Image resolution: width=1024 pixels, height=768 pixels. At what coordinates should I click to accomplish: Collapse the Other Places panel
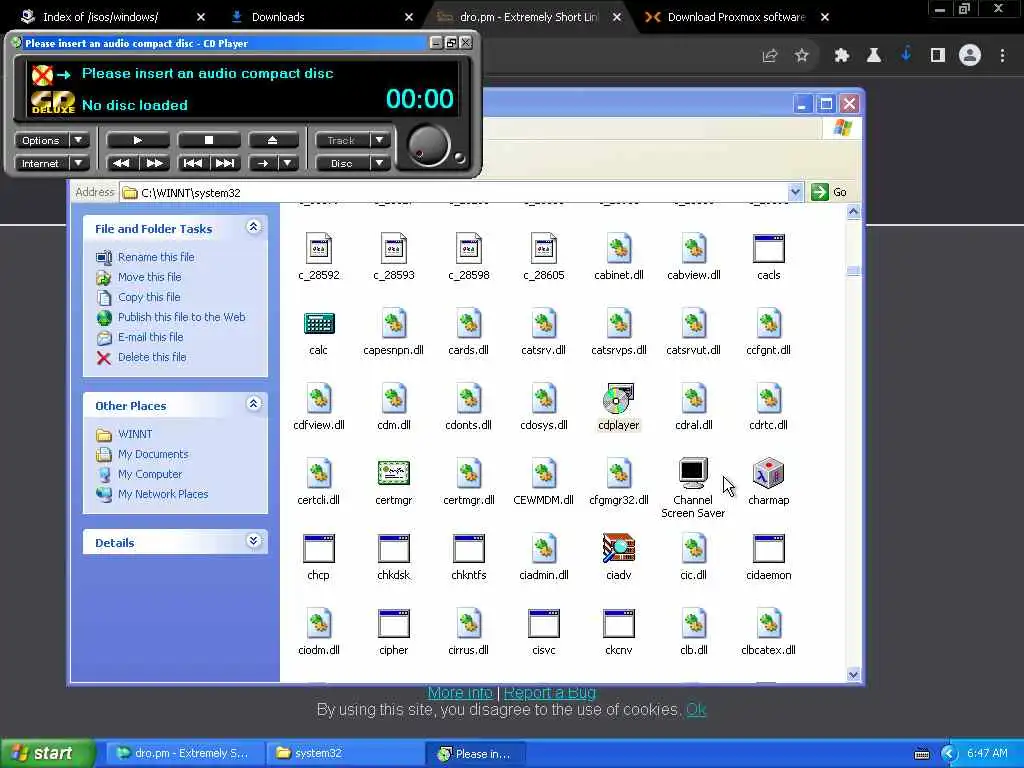coord(253,404)
